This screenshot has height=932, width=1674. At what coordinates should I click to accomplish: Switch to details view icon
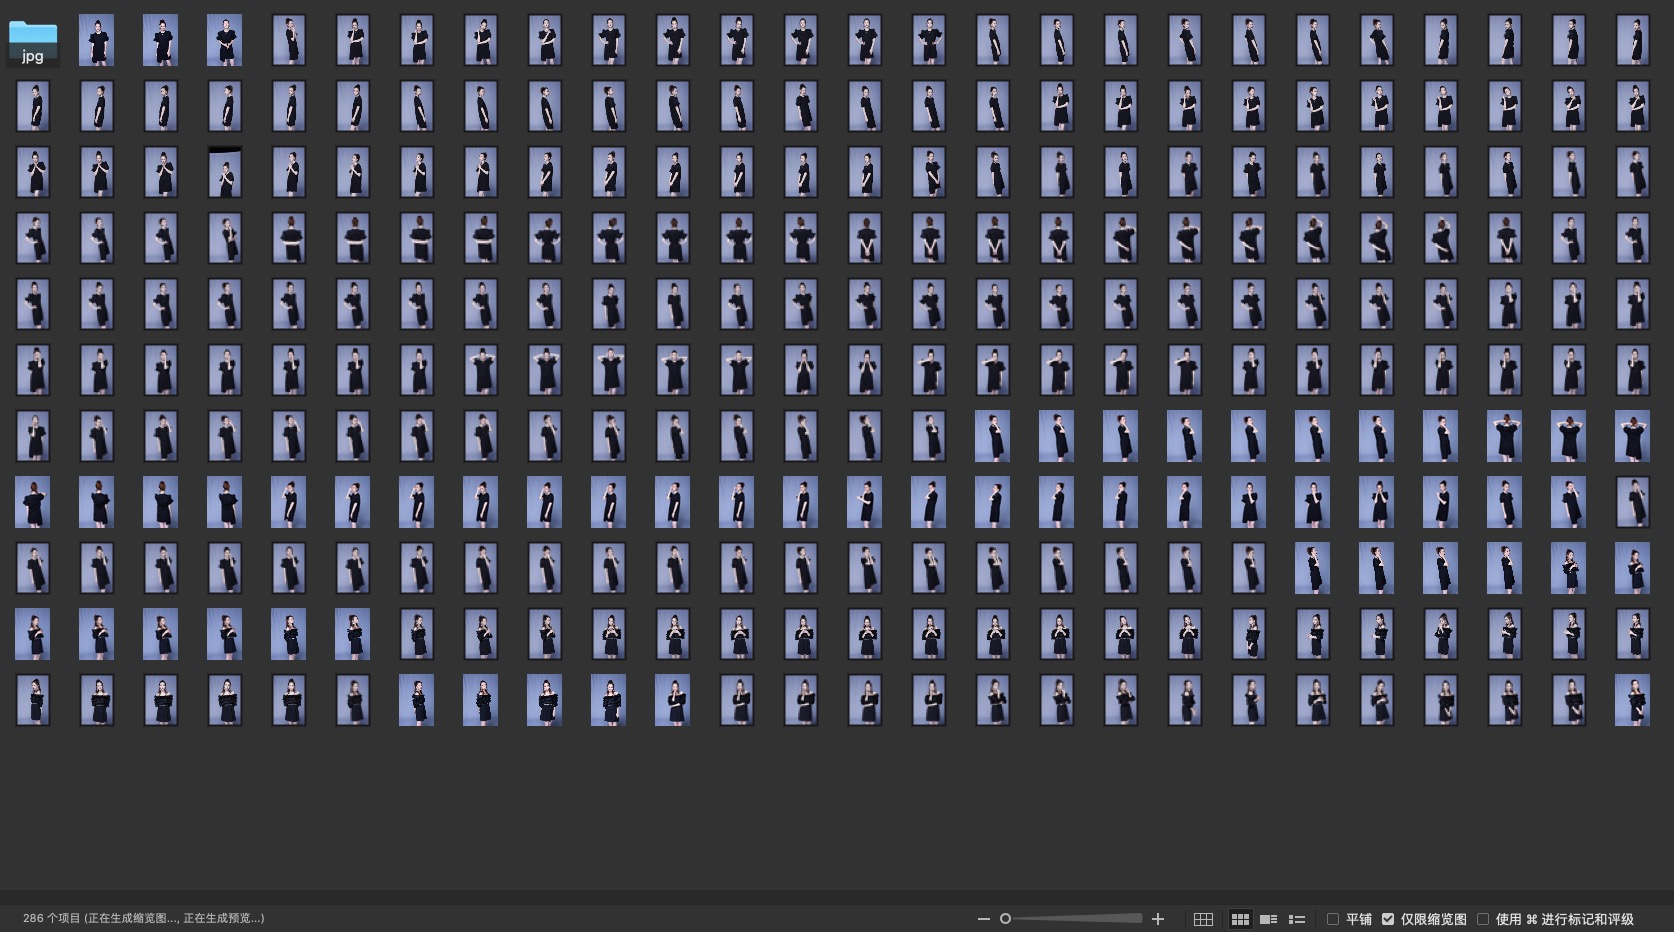[x=1268, y=919]
